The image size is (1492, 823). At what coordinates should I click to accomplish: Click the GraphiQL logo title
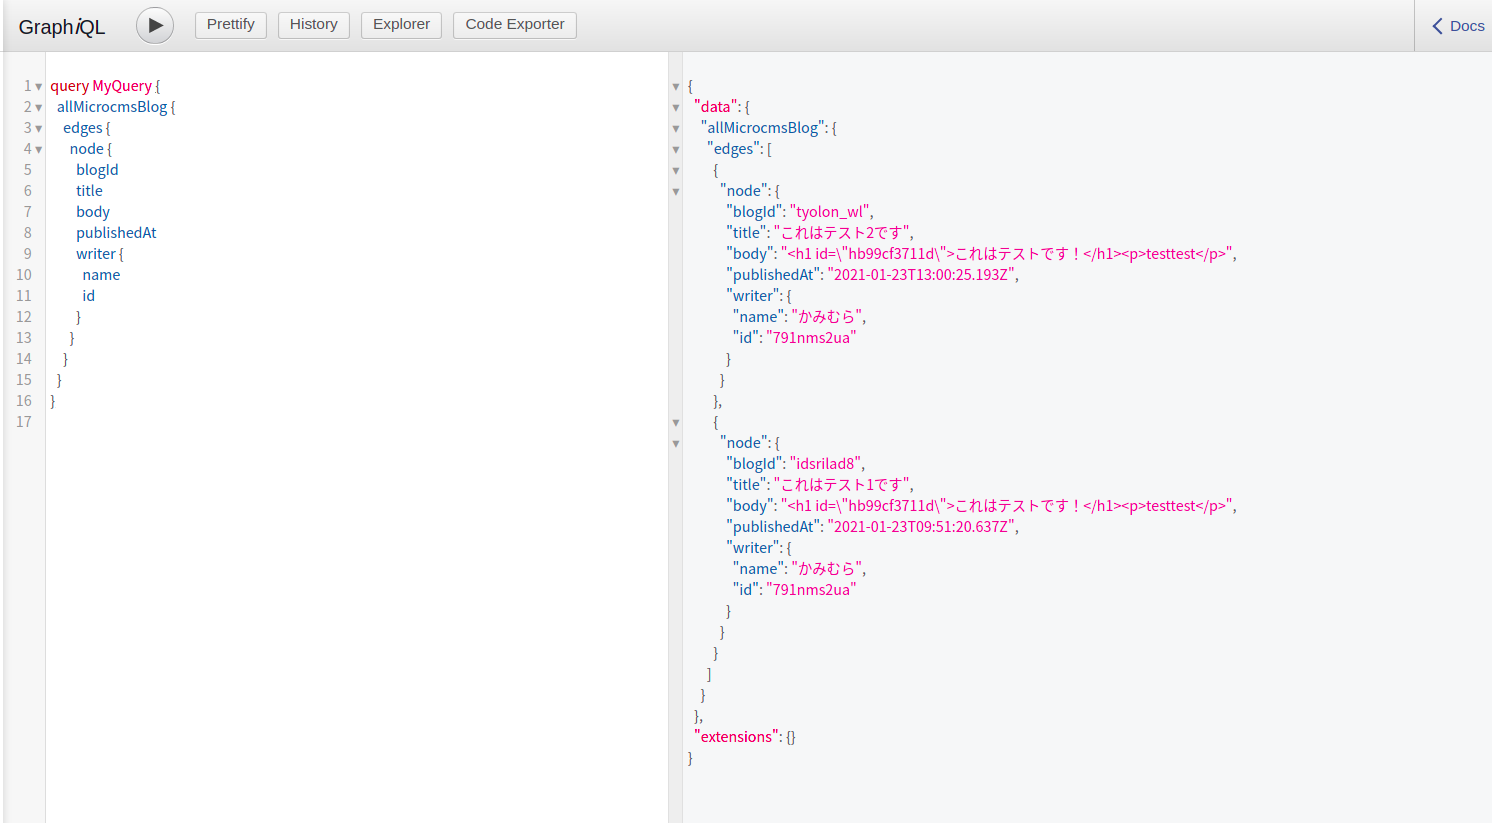point(62,27)
